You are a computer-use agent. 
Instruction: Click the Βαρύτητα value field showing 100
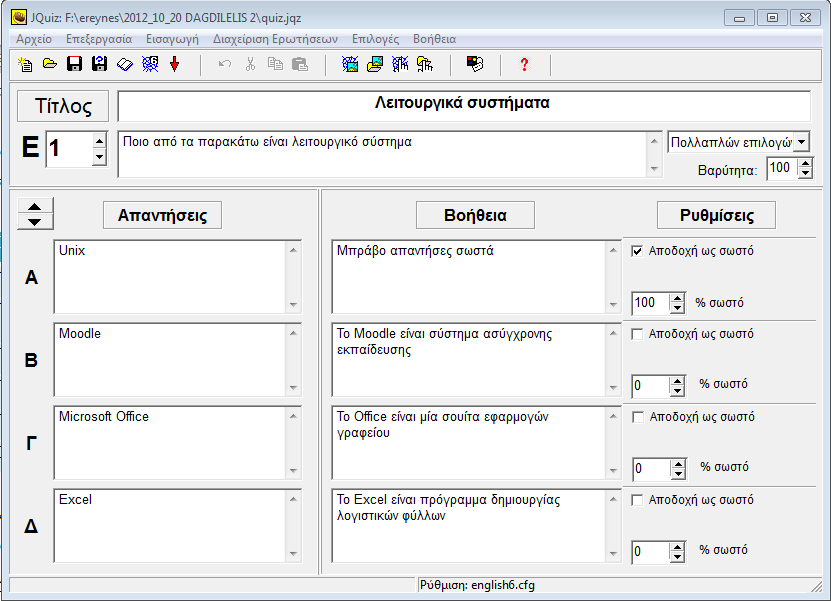(x=783, y=169)
